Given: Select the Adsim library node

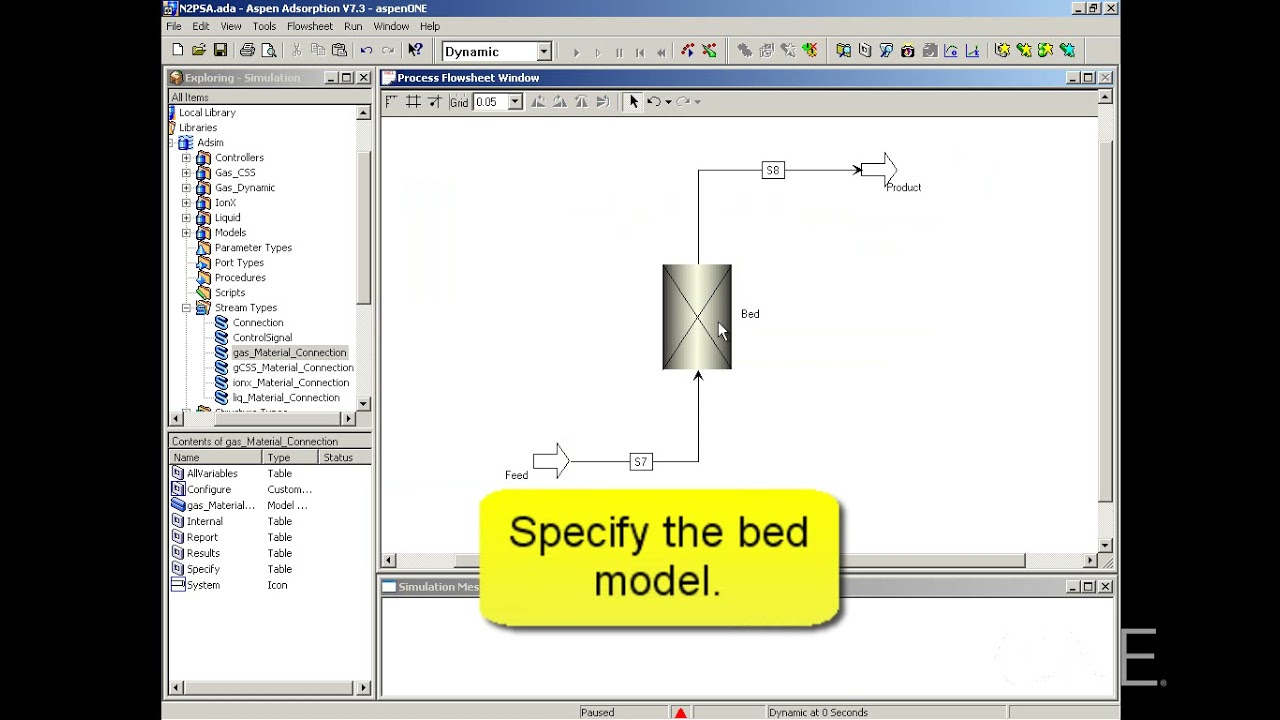Looking at the screenshot, I should click(210, 143).
